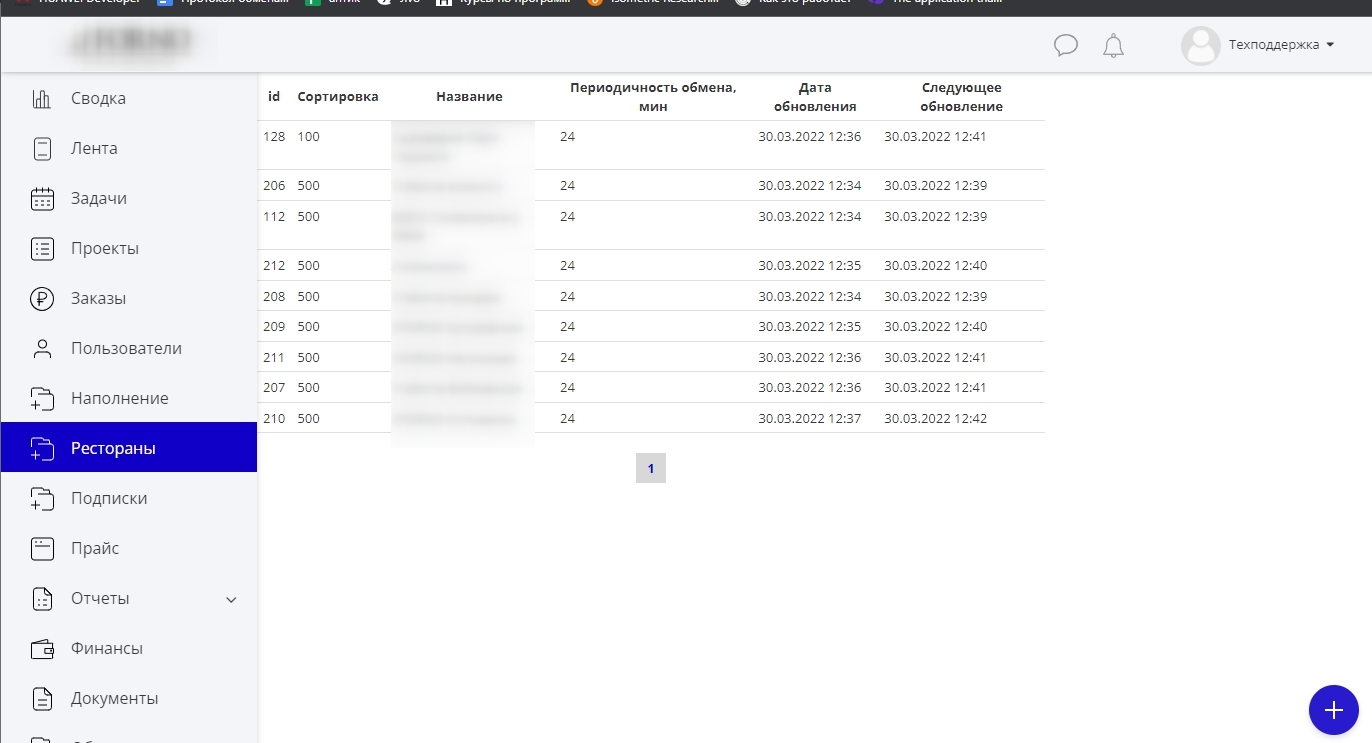Click the Заказы ruble icon

point(42,298)
